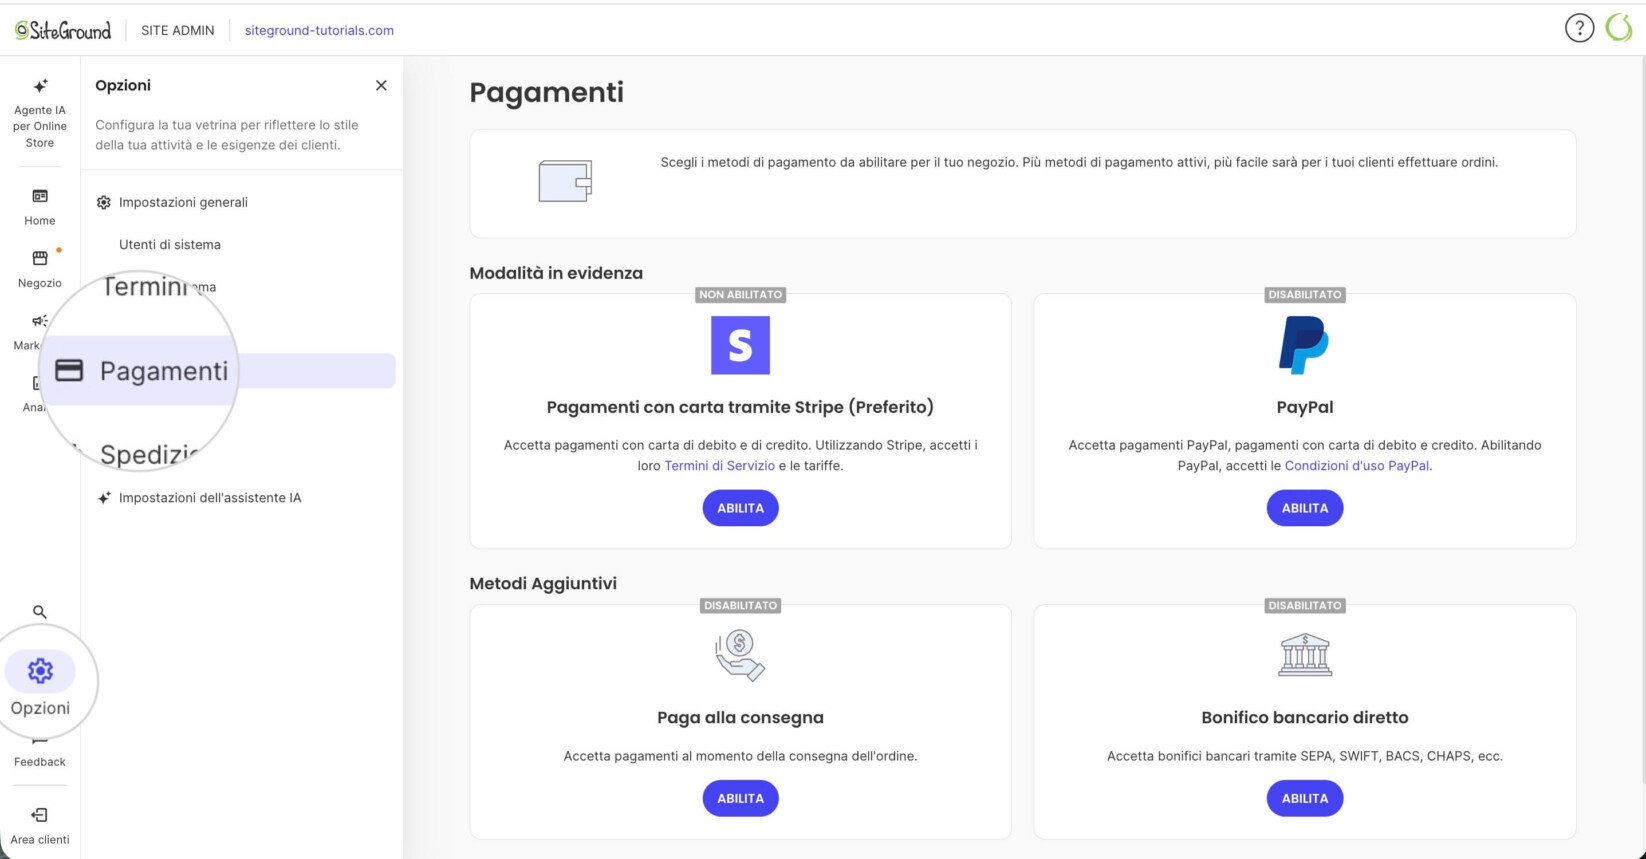Viewport: 1646px width, 859px height.
Task: Enable Stripe card payments
Action: [740, 508]
